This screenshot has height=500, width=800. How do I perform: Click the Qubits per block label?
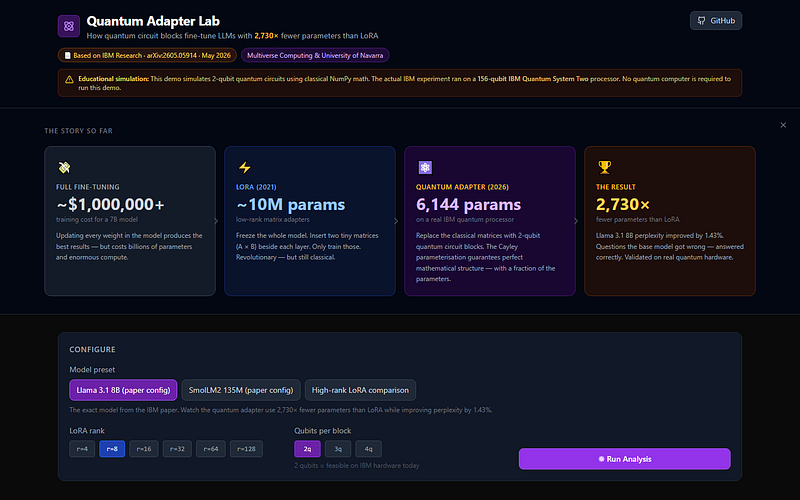322,431
